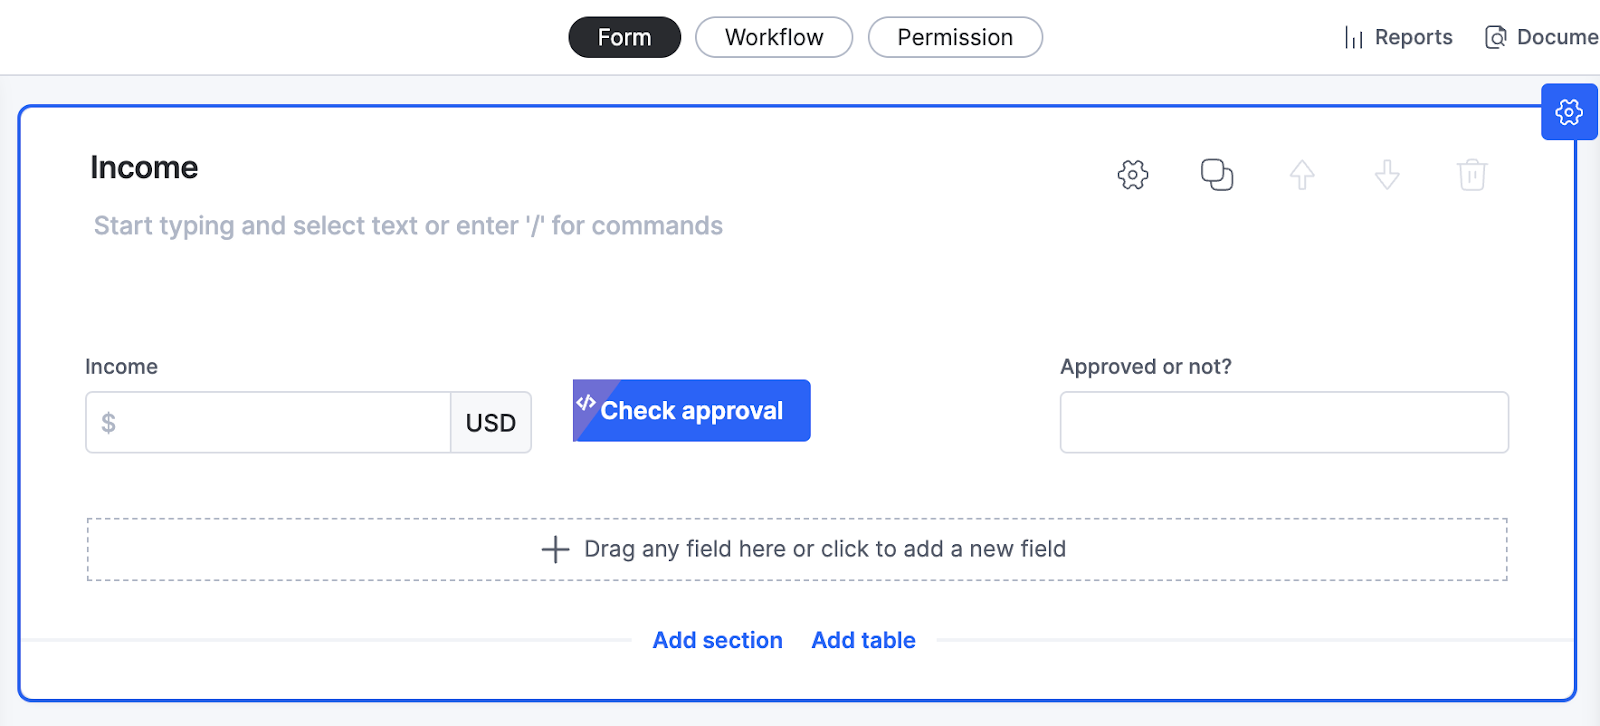
Task: Click the Income field label
Action: [121, 367]
